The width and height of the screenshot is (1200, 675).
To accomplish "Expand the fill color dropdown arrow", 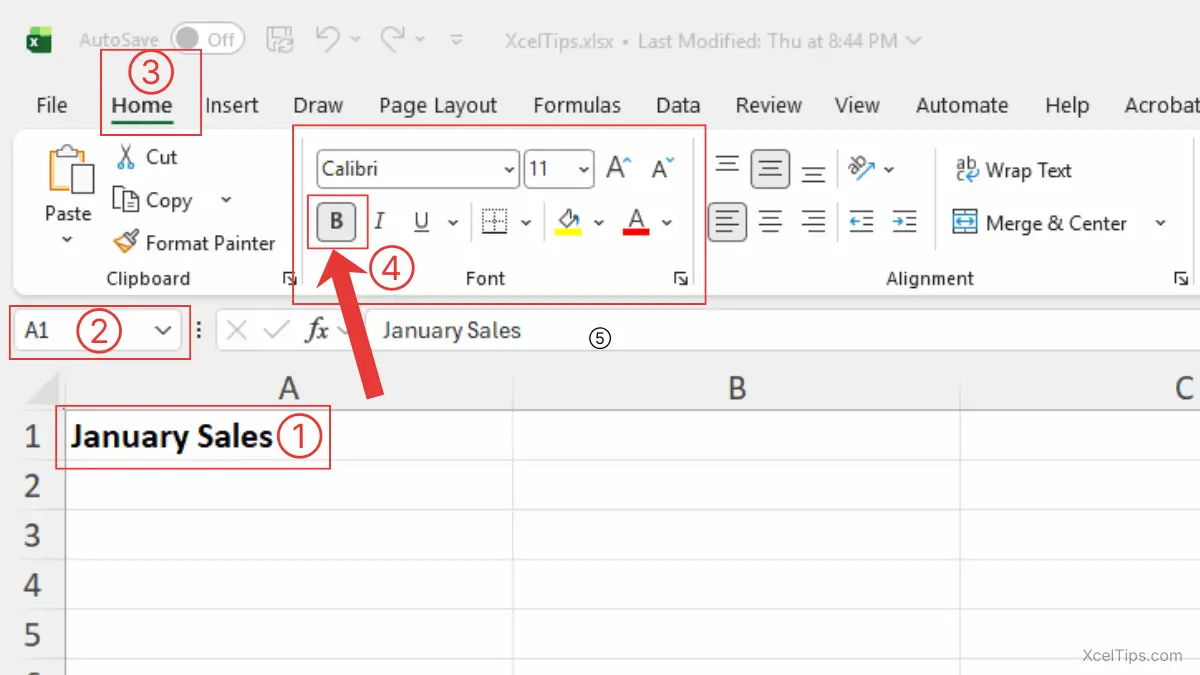I will point(600,222).
